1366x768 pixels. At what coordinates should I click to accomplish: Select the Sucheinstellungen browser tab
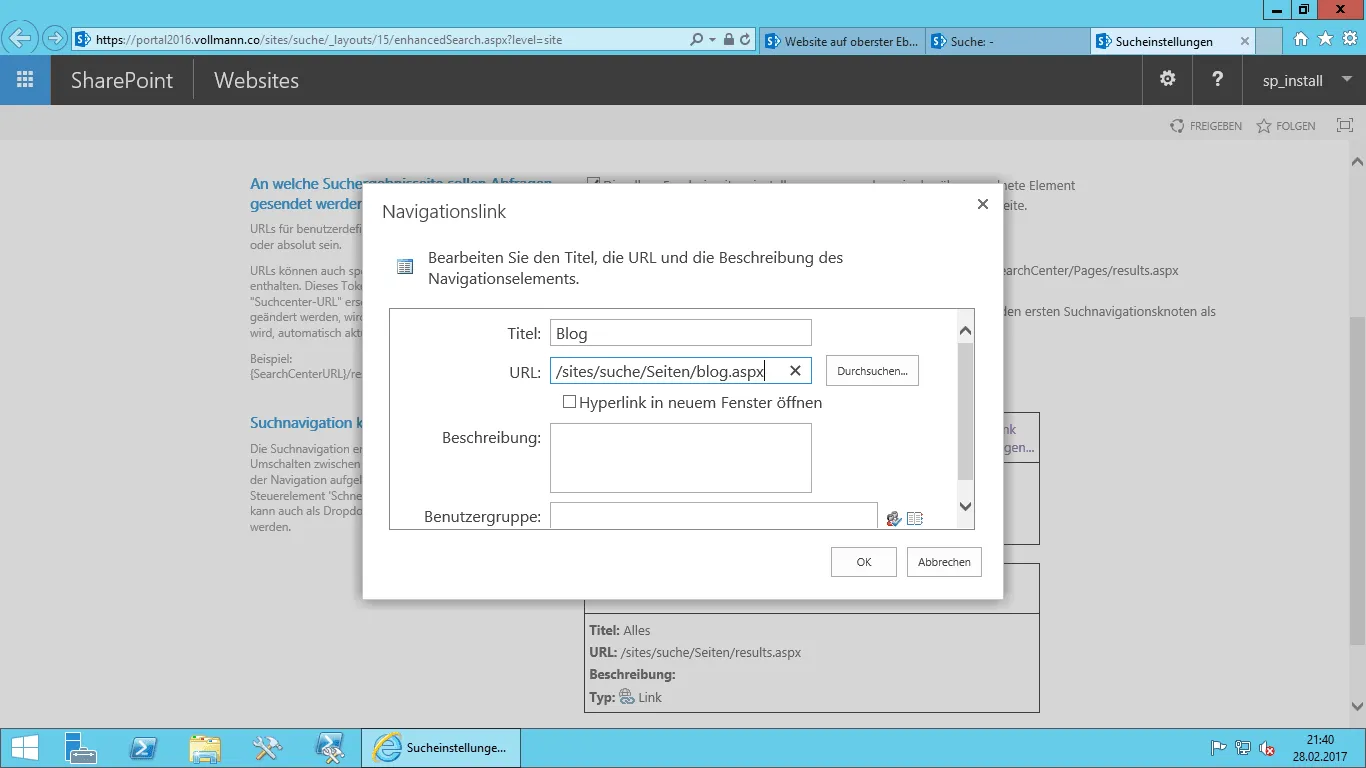pyautogui.click(x=1164, y=41)
